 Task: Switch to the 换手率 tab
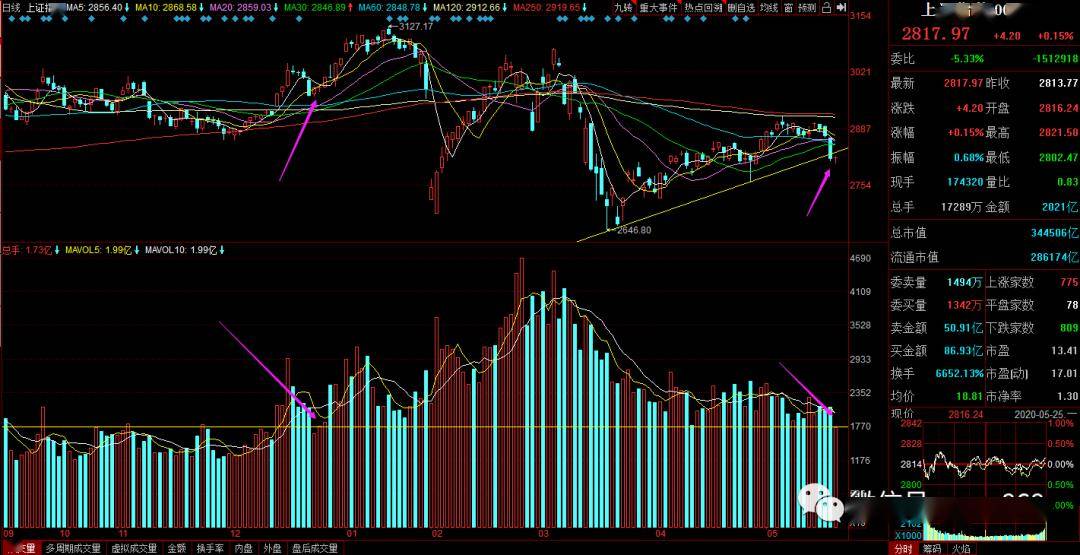210,549
